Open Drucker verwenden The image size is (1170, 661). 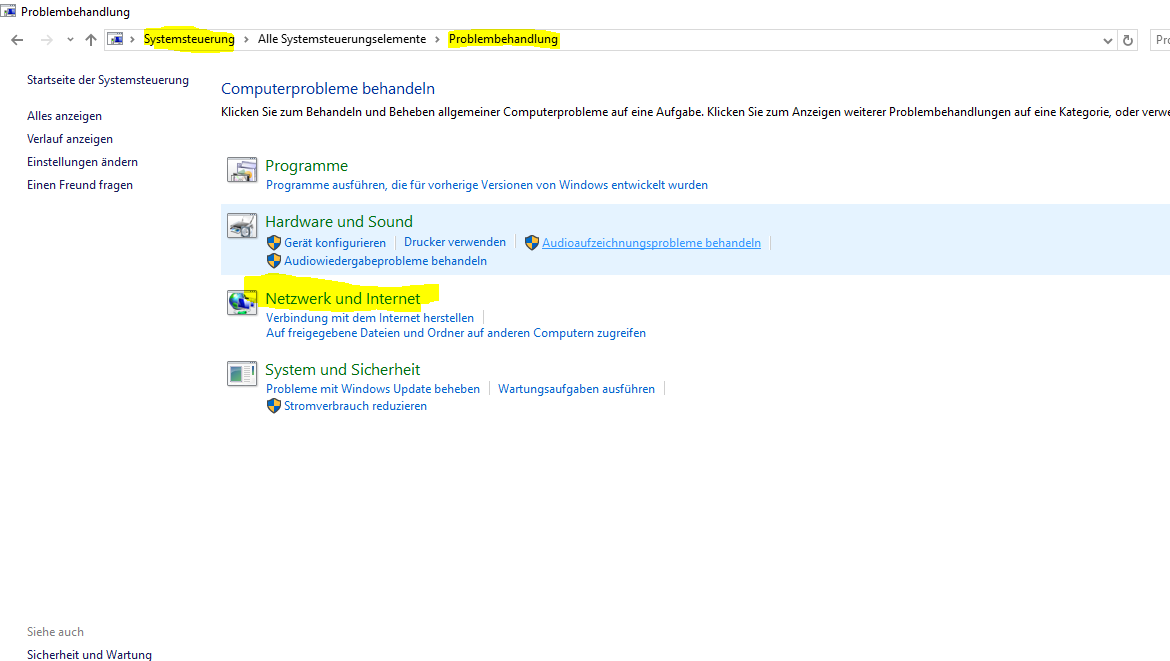(x=454, y=242)
